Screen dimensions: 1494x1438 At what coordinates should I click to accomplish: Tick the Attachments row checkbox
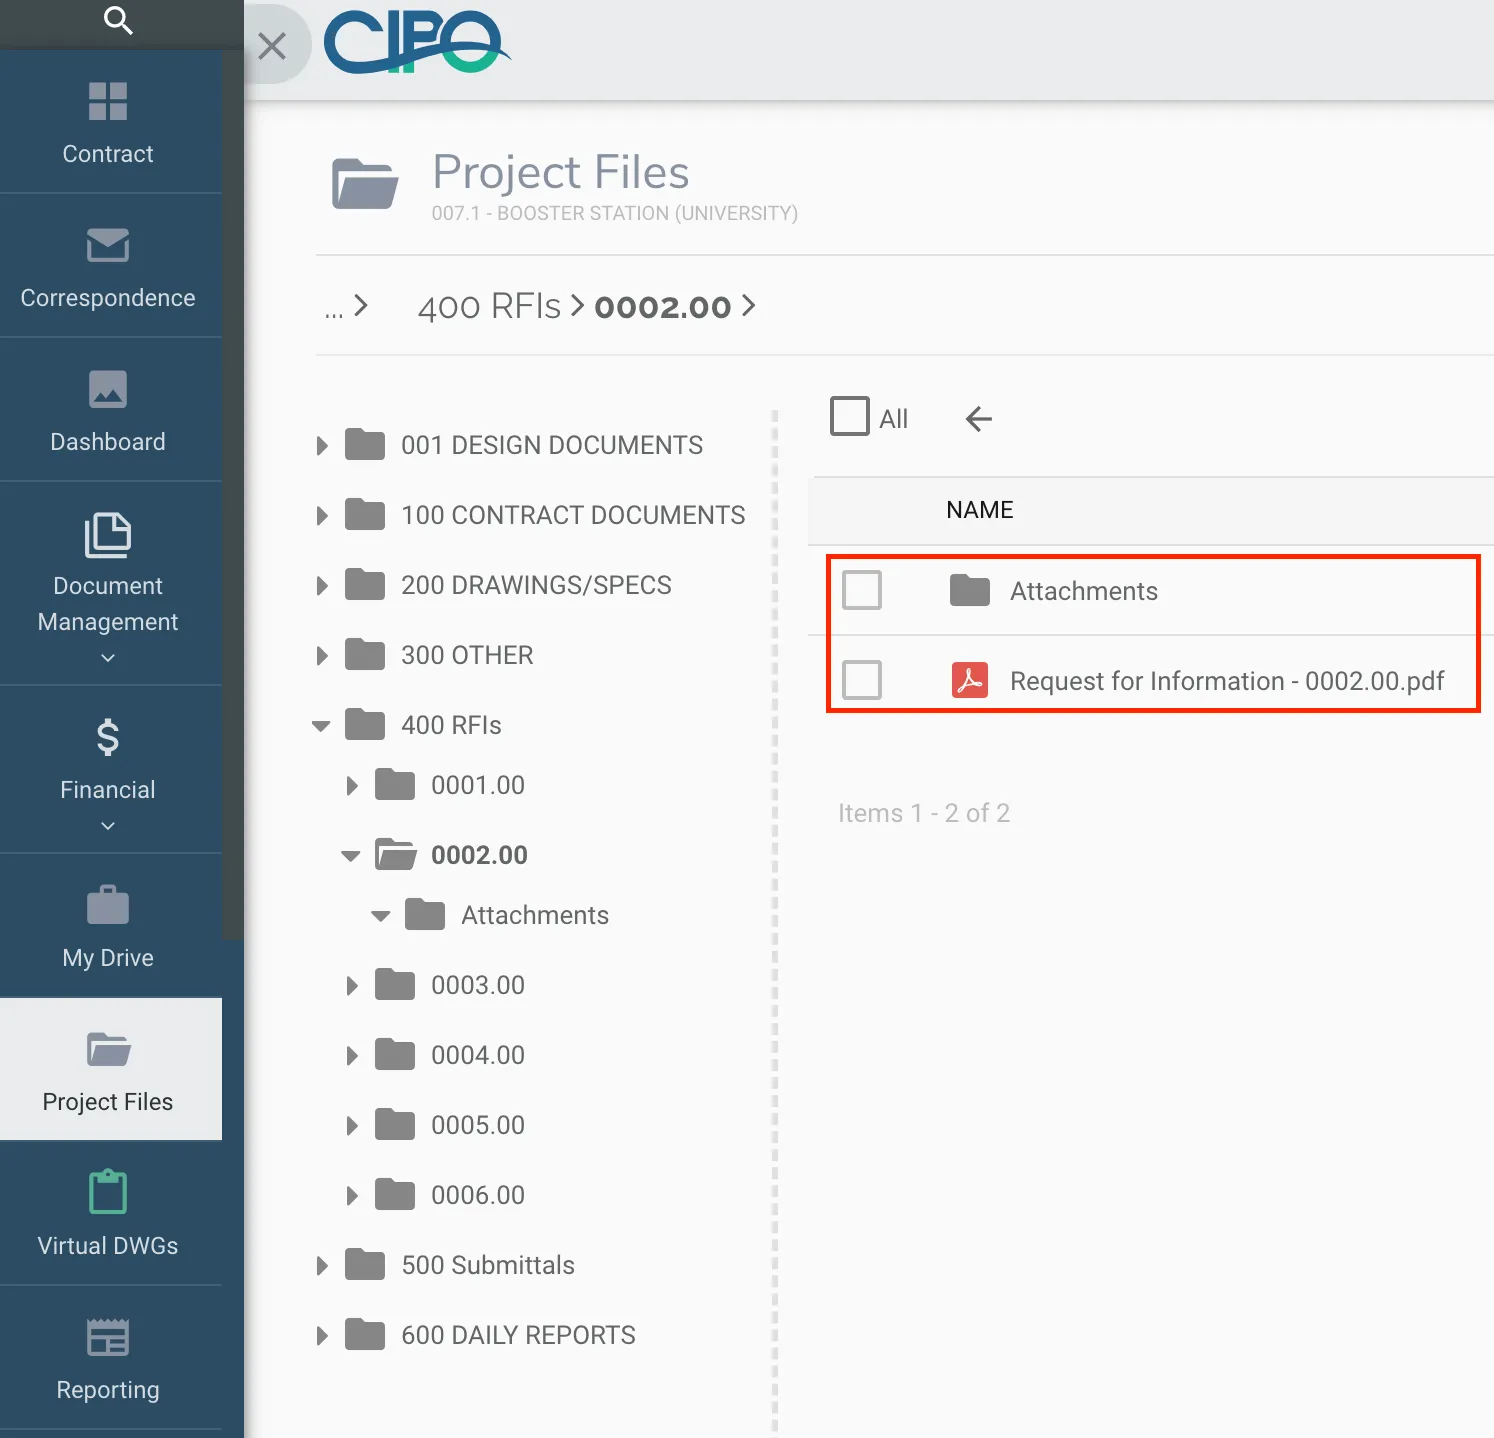point(862,590)
